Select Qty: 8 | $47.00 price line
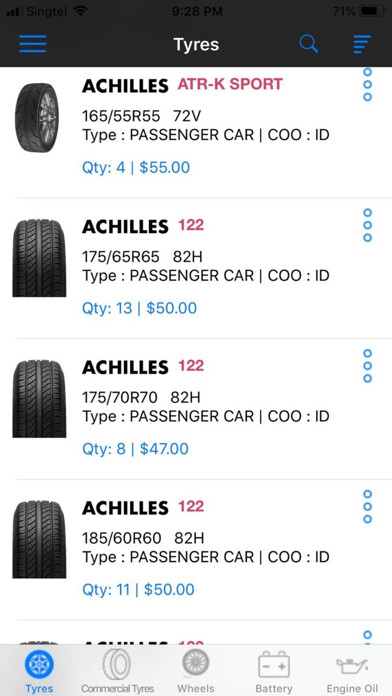Viewport: 392px width, 696px height. coord(135,449)
